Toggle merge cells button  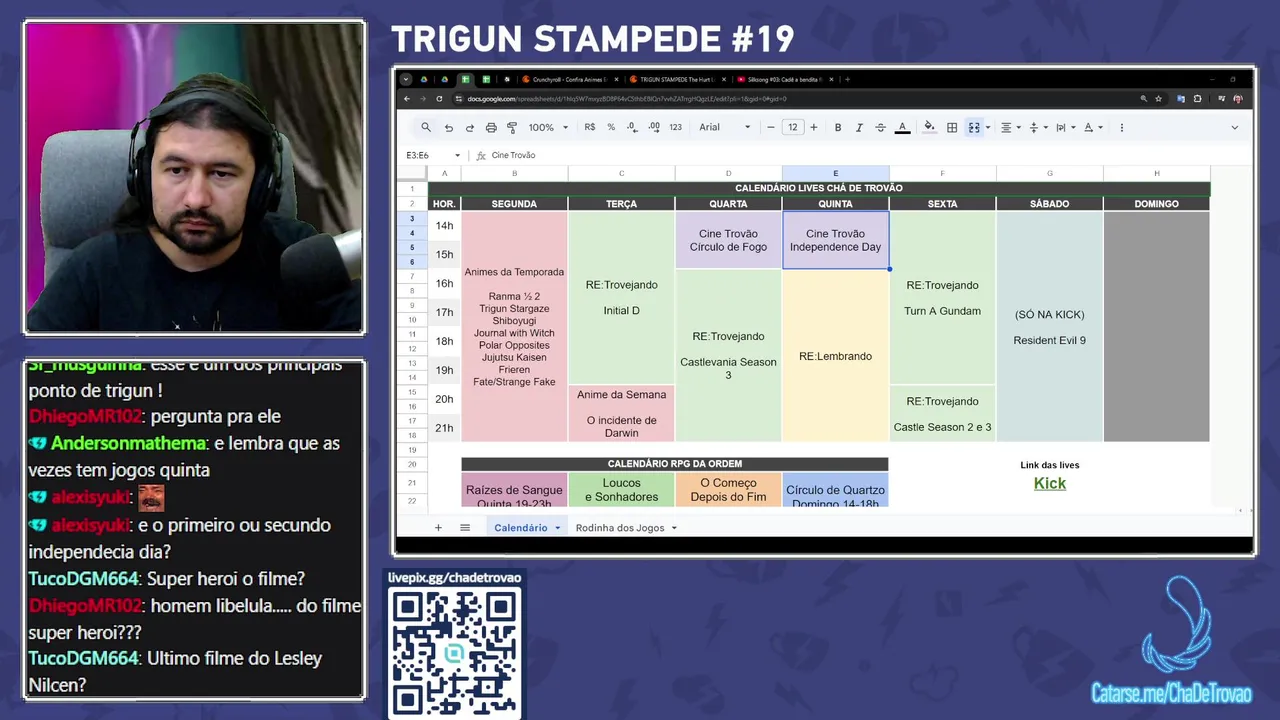(973, 127)
